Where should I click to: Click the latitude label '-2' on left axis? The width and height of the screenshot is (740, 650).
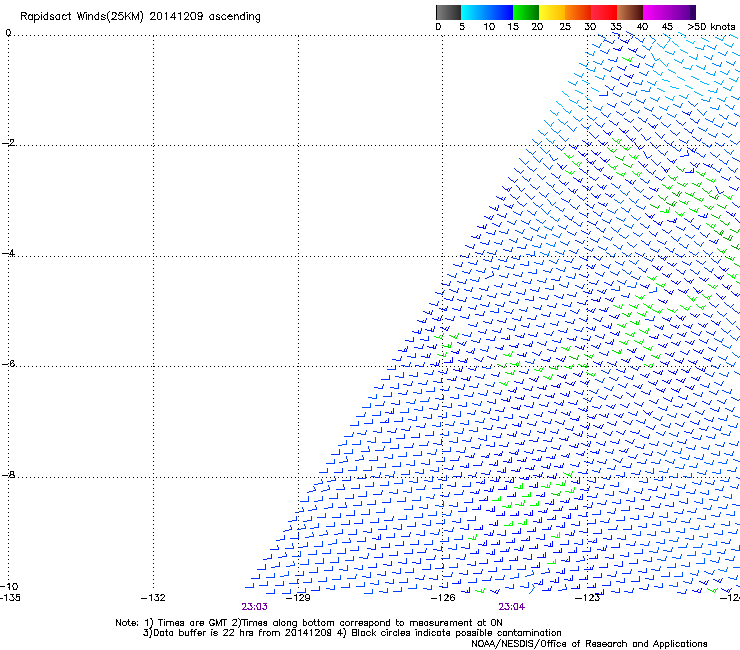[8, 143]
